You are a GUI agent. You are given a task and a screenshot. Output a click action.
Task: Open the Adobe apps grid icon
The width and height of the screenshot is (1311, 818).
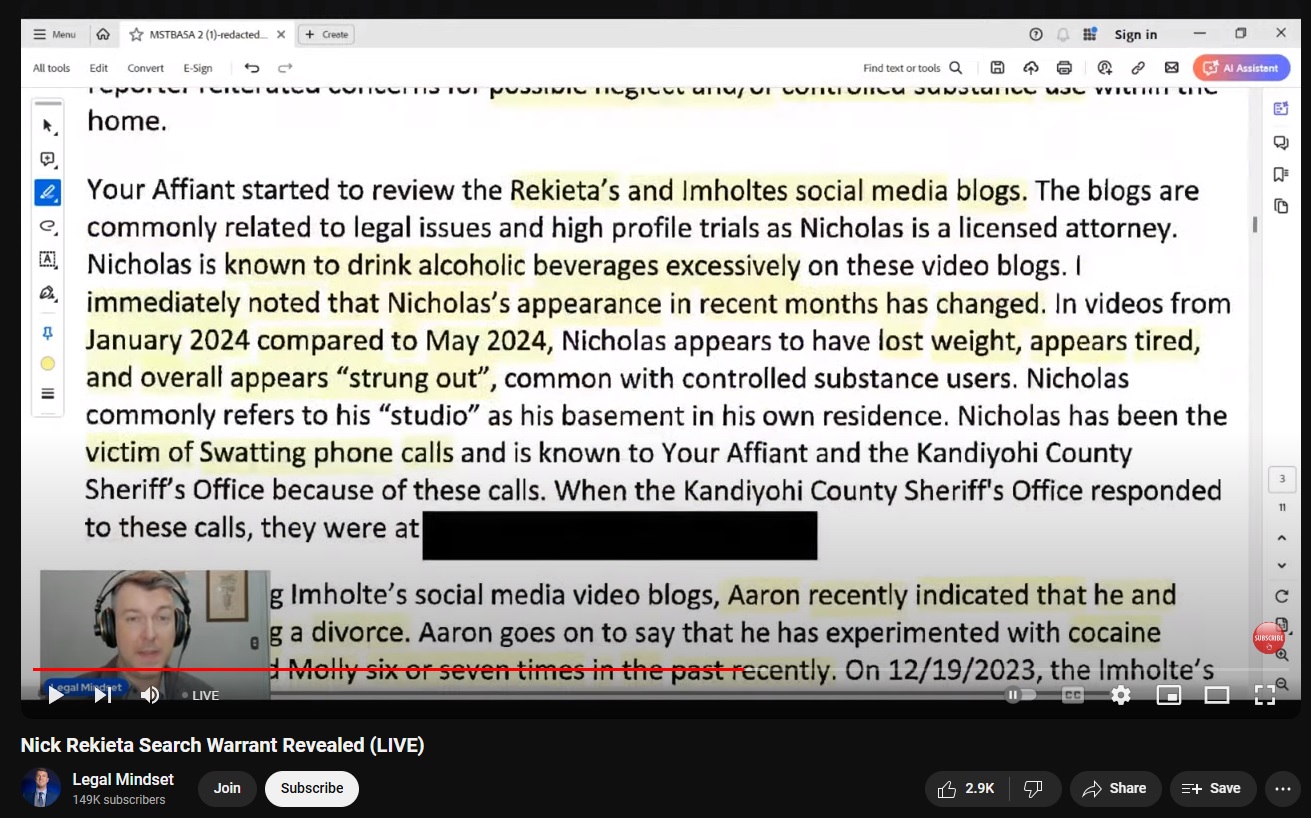1090,34
